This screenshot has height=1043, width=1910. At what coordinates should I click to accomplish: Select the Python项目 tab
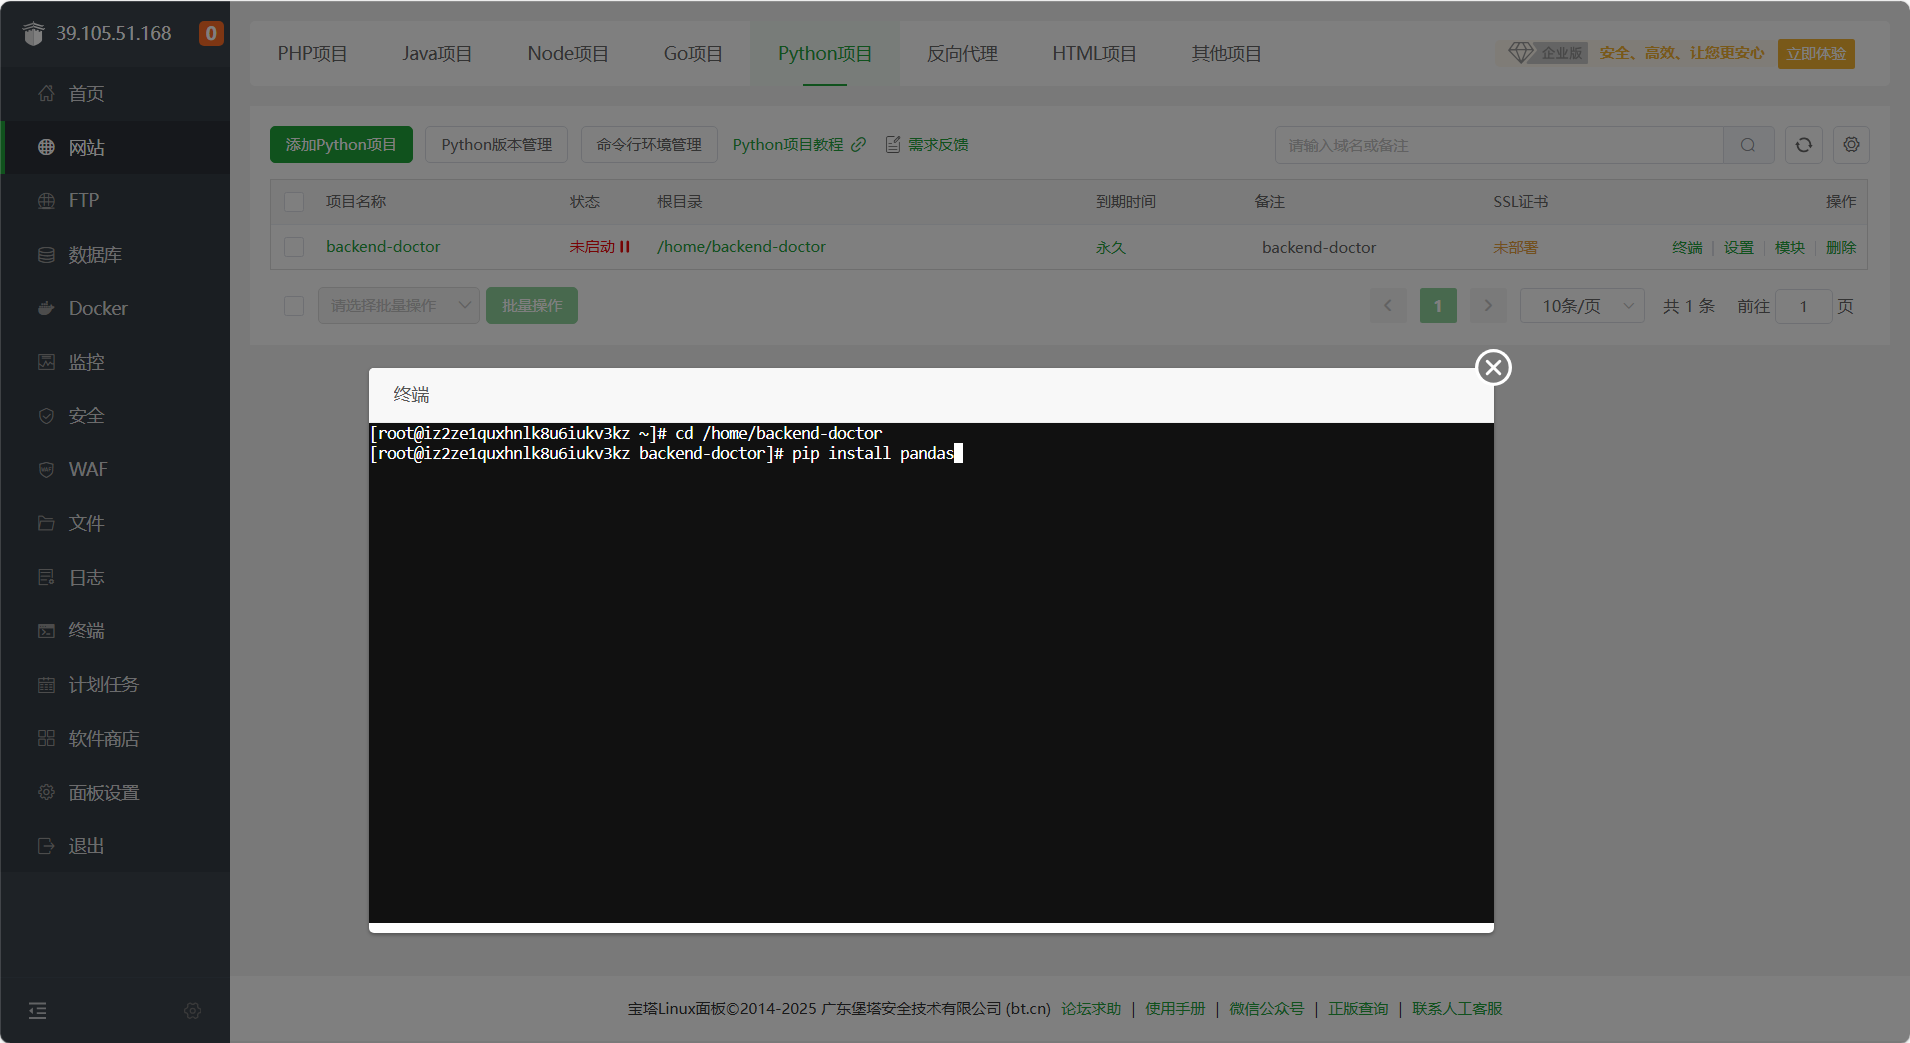(825, 54)
